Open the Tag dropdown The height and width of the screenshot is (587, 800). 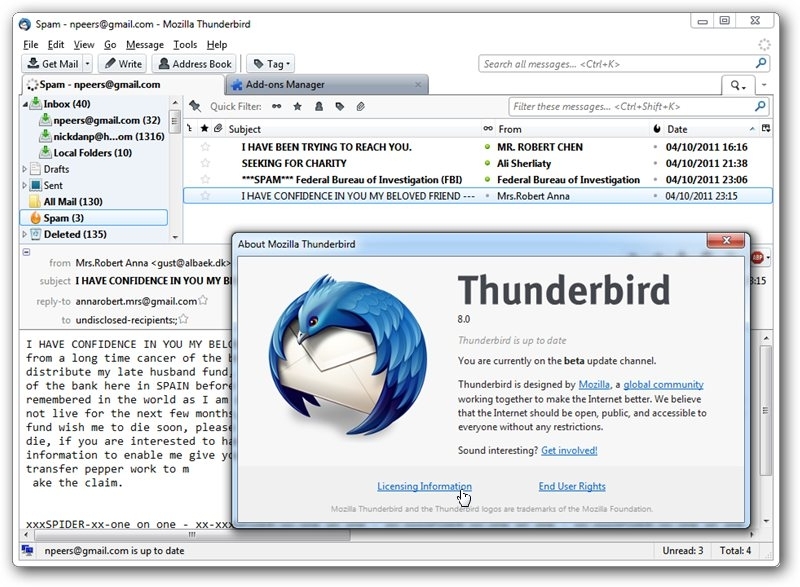[x=271, y=64]
